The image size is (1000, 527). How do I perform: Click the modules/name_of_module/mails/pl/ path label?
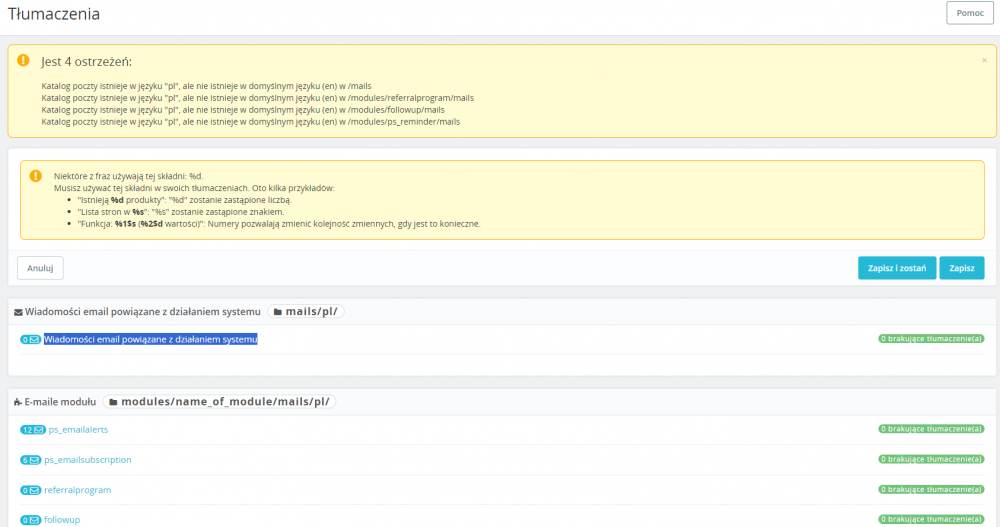pyautogui.click(x=219, y=401)
